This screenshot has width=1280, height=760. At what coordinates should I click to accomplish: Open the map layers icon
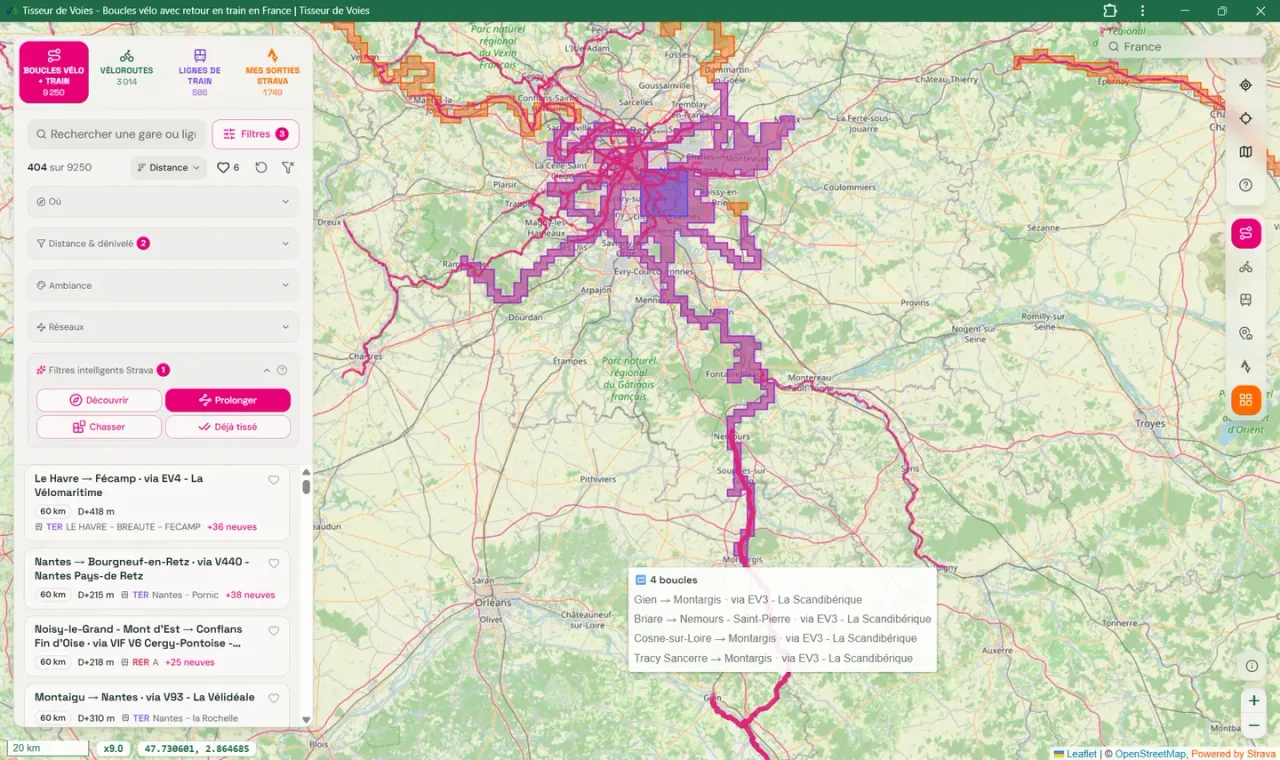click(1245, 152)
